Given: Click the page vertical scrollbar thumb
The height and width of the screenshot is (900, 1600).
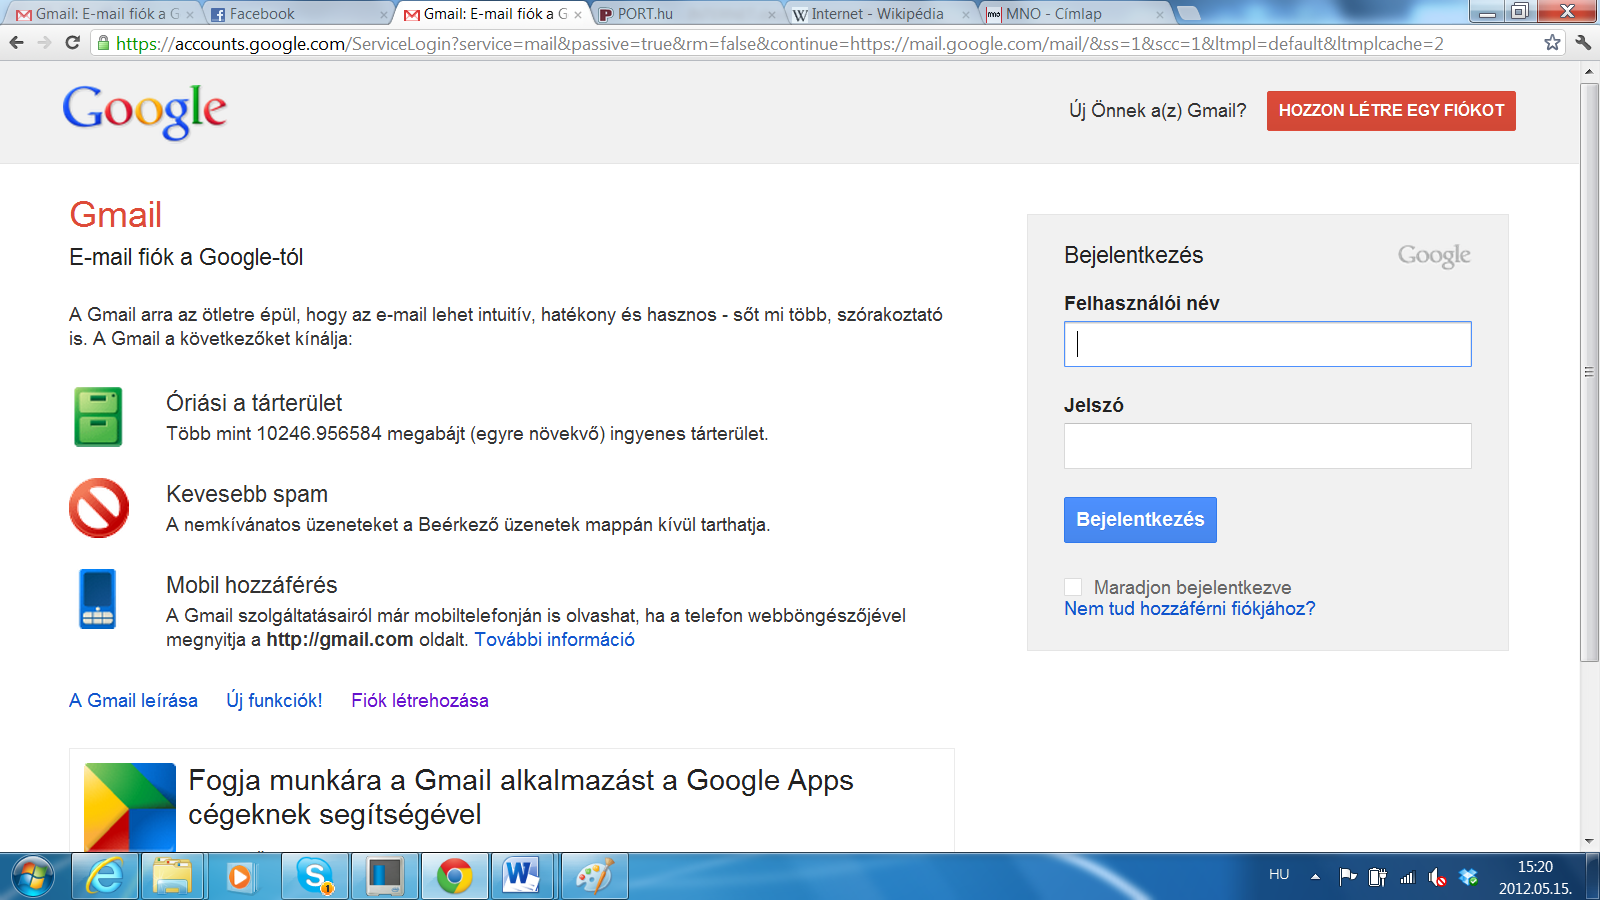Looking at the screenshot, I should [x=1589, y=372].
